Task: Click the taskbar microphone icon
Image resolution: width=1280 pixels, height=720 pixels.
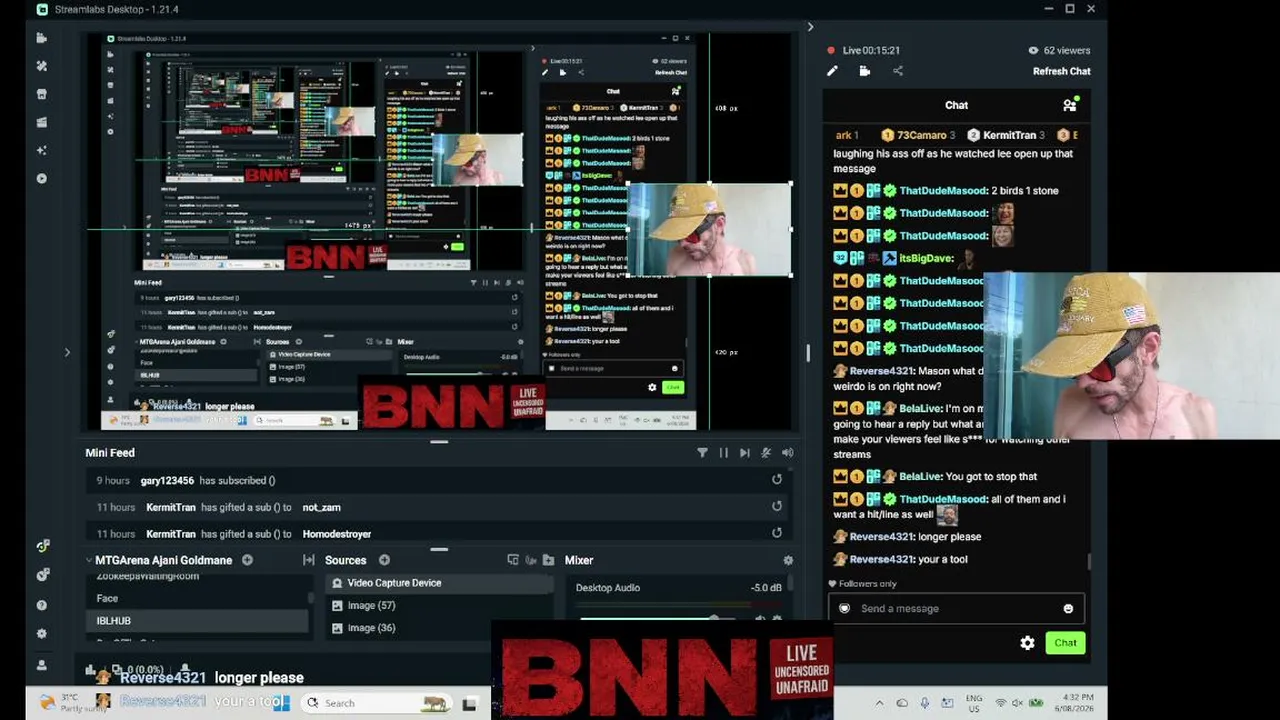Action: 925,703
